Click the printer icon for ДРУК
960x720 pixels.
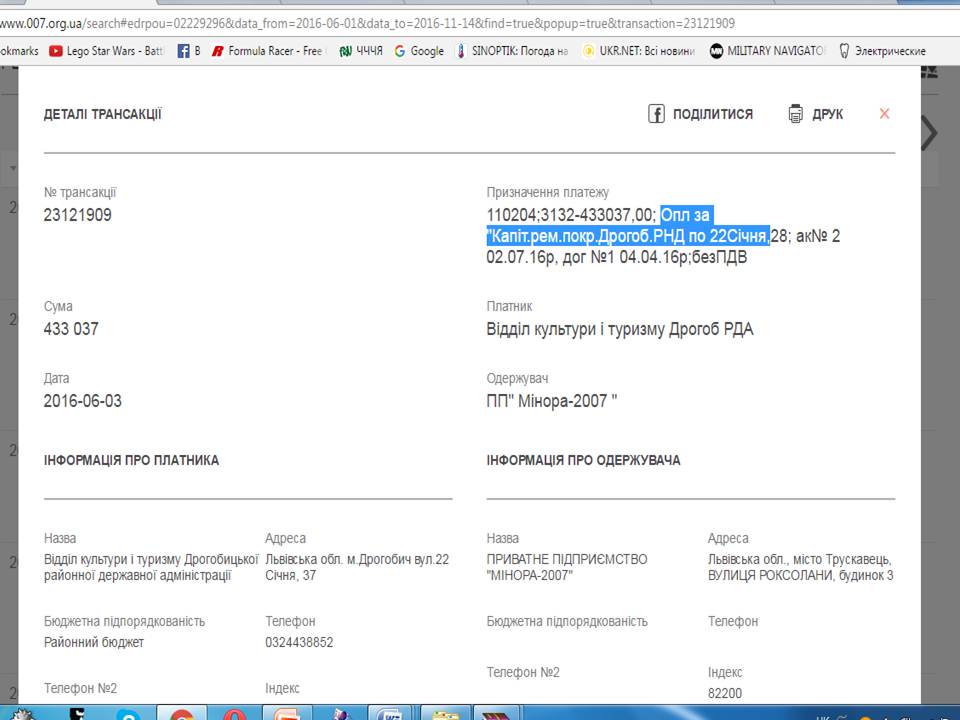796,114
